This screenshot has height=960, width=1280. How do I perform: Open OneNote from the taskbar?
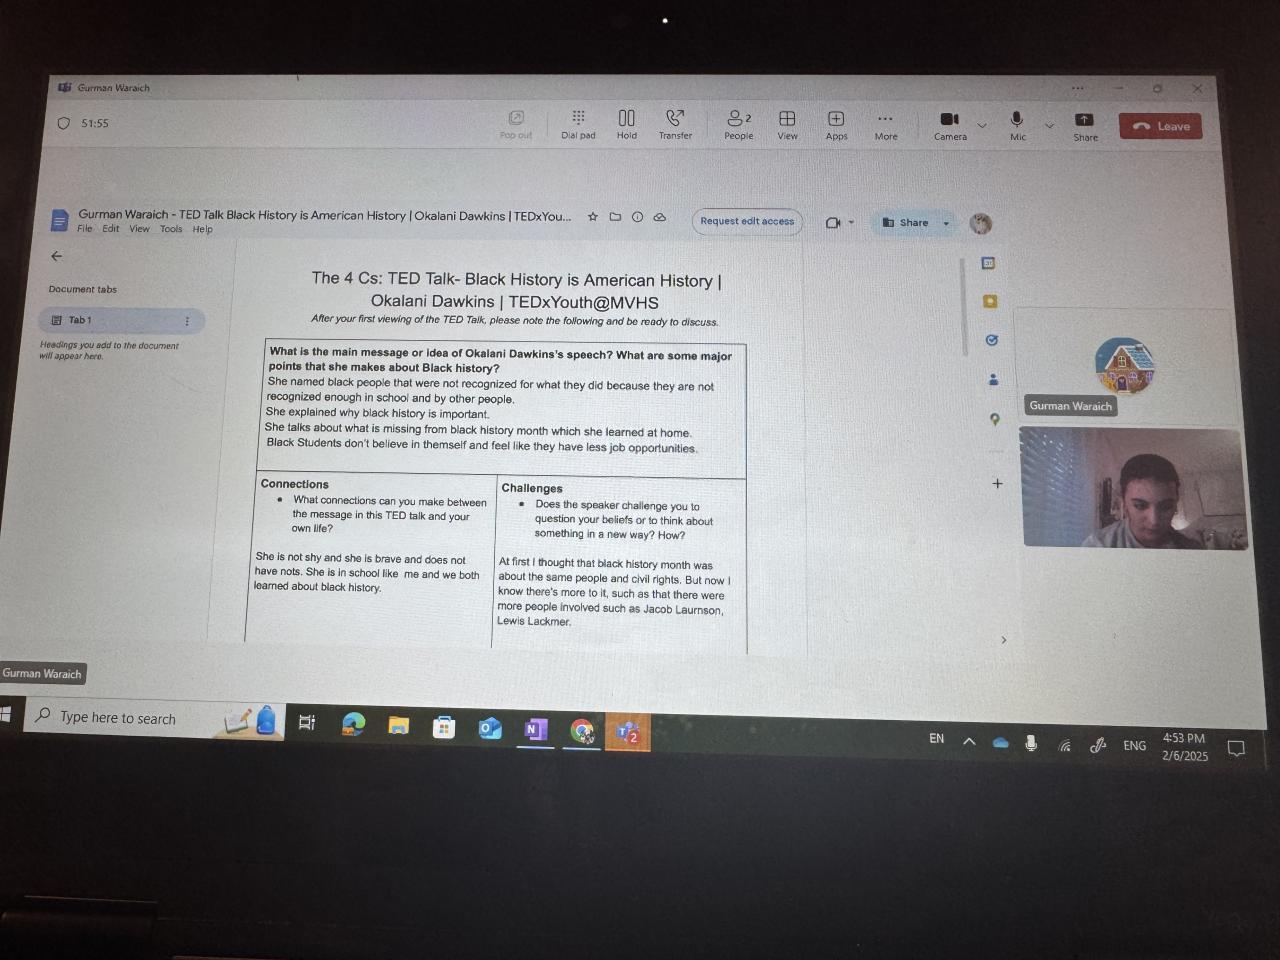click(535, 730)
